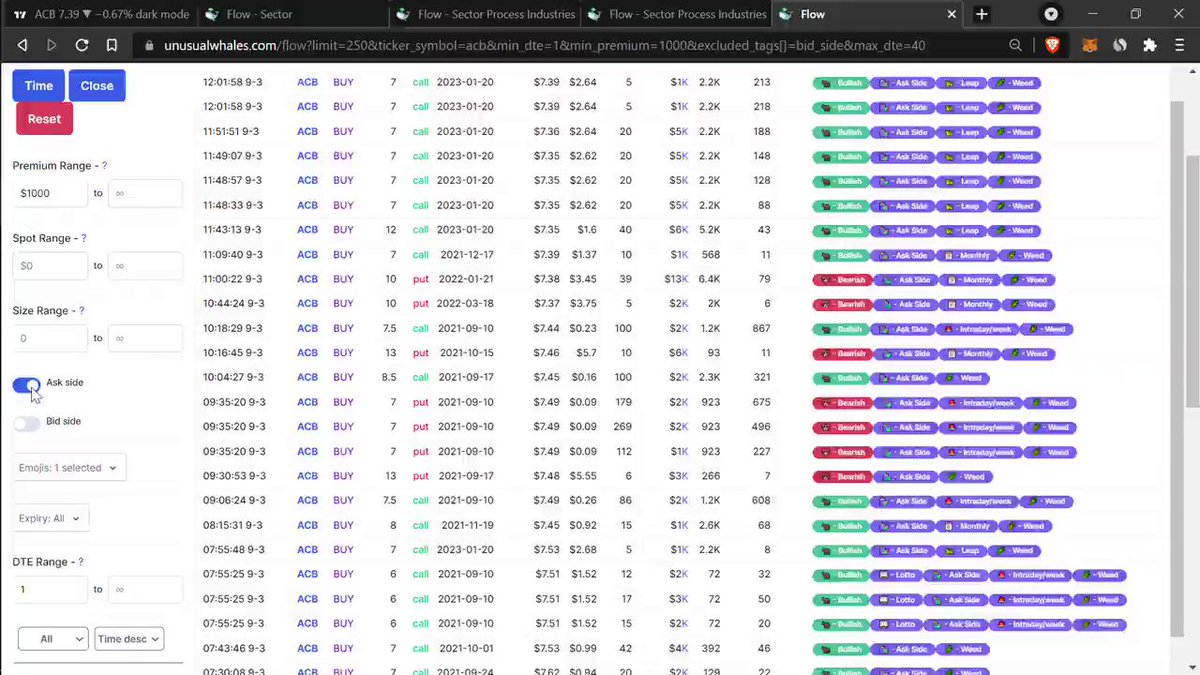Click the 2022-01-21 expiry in the 11:00:22 row
The height and width of the screenshot is (675, 1200).
465,279
